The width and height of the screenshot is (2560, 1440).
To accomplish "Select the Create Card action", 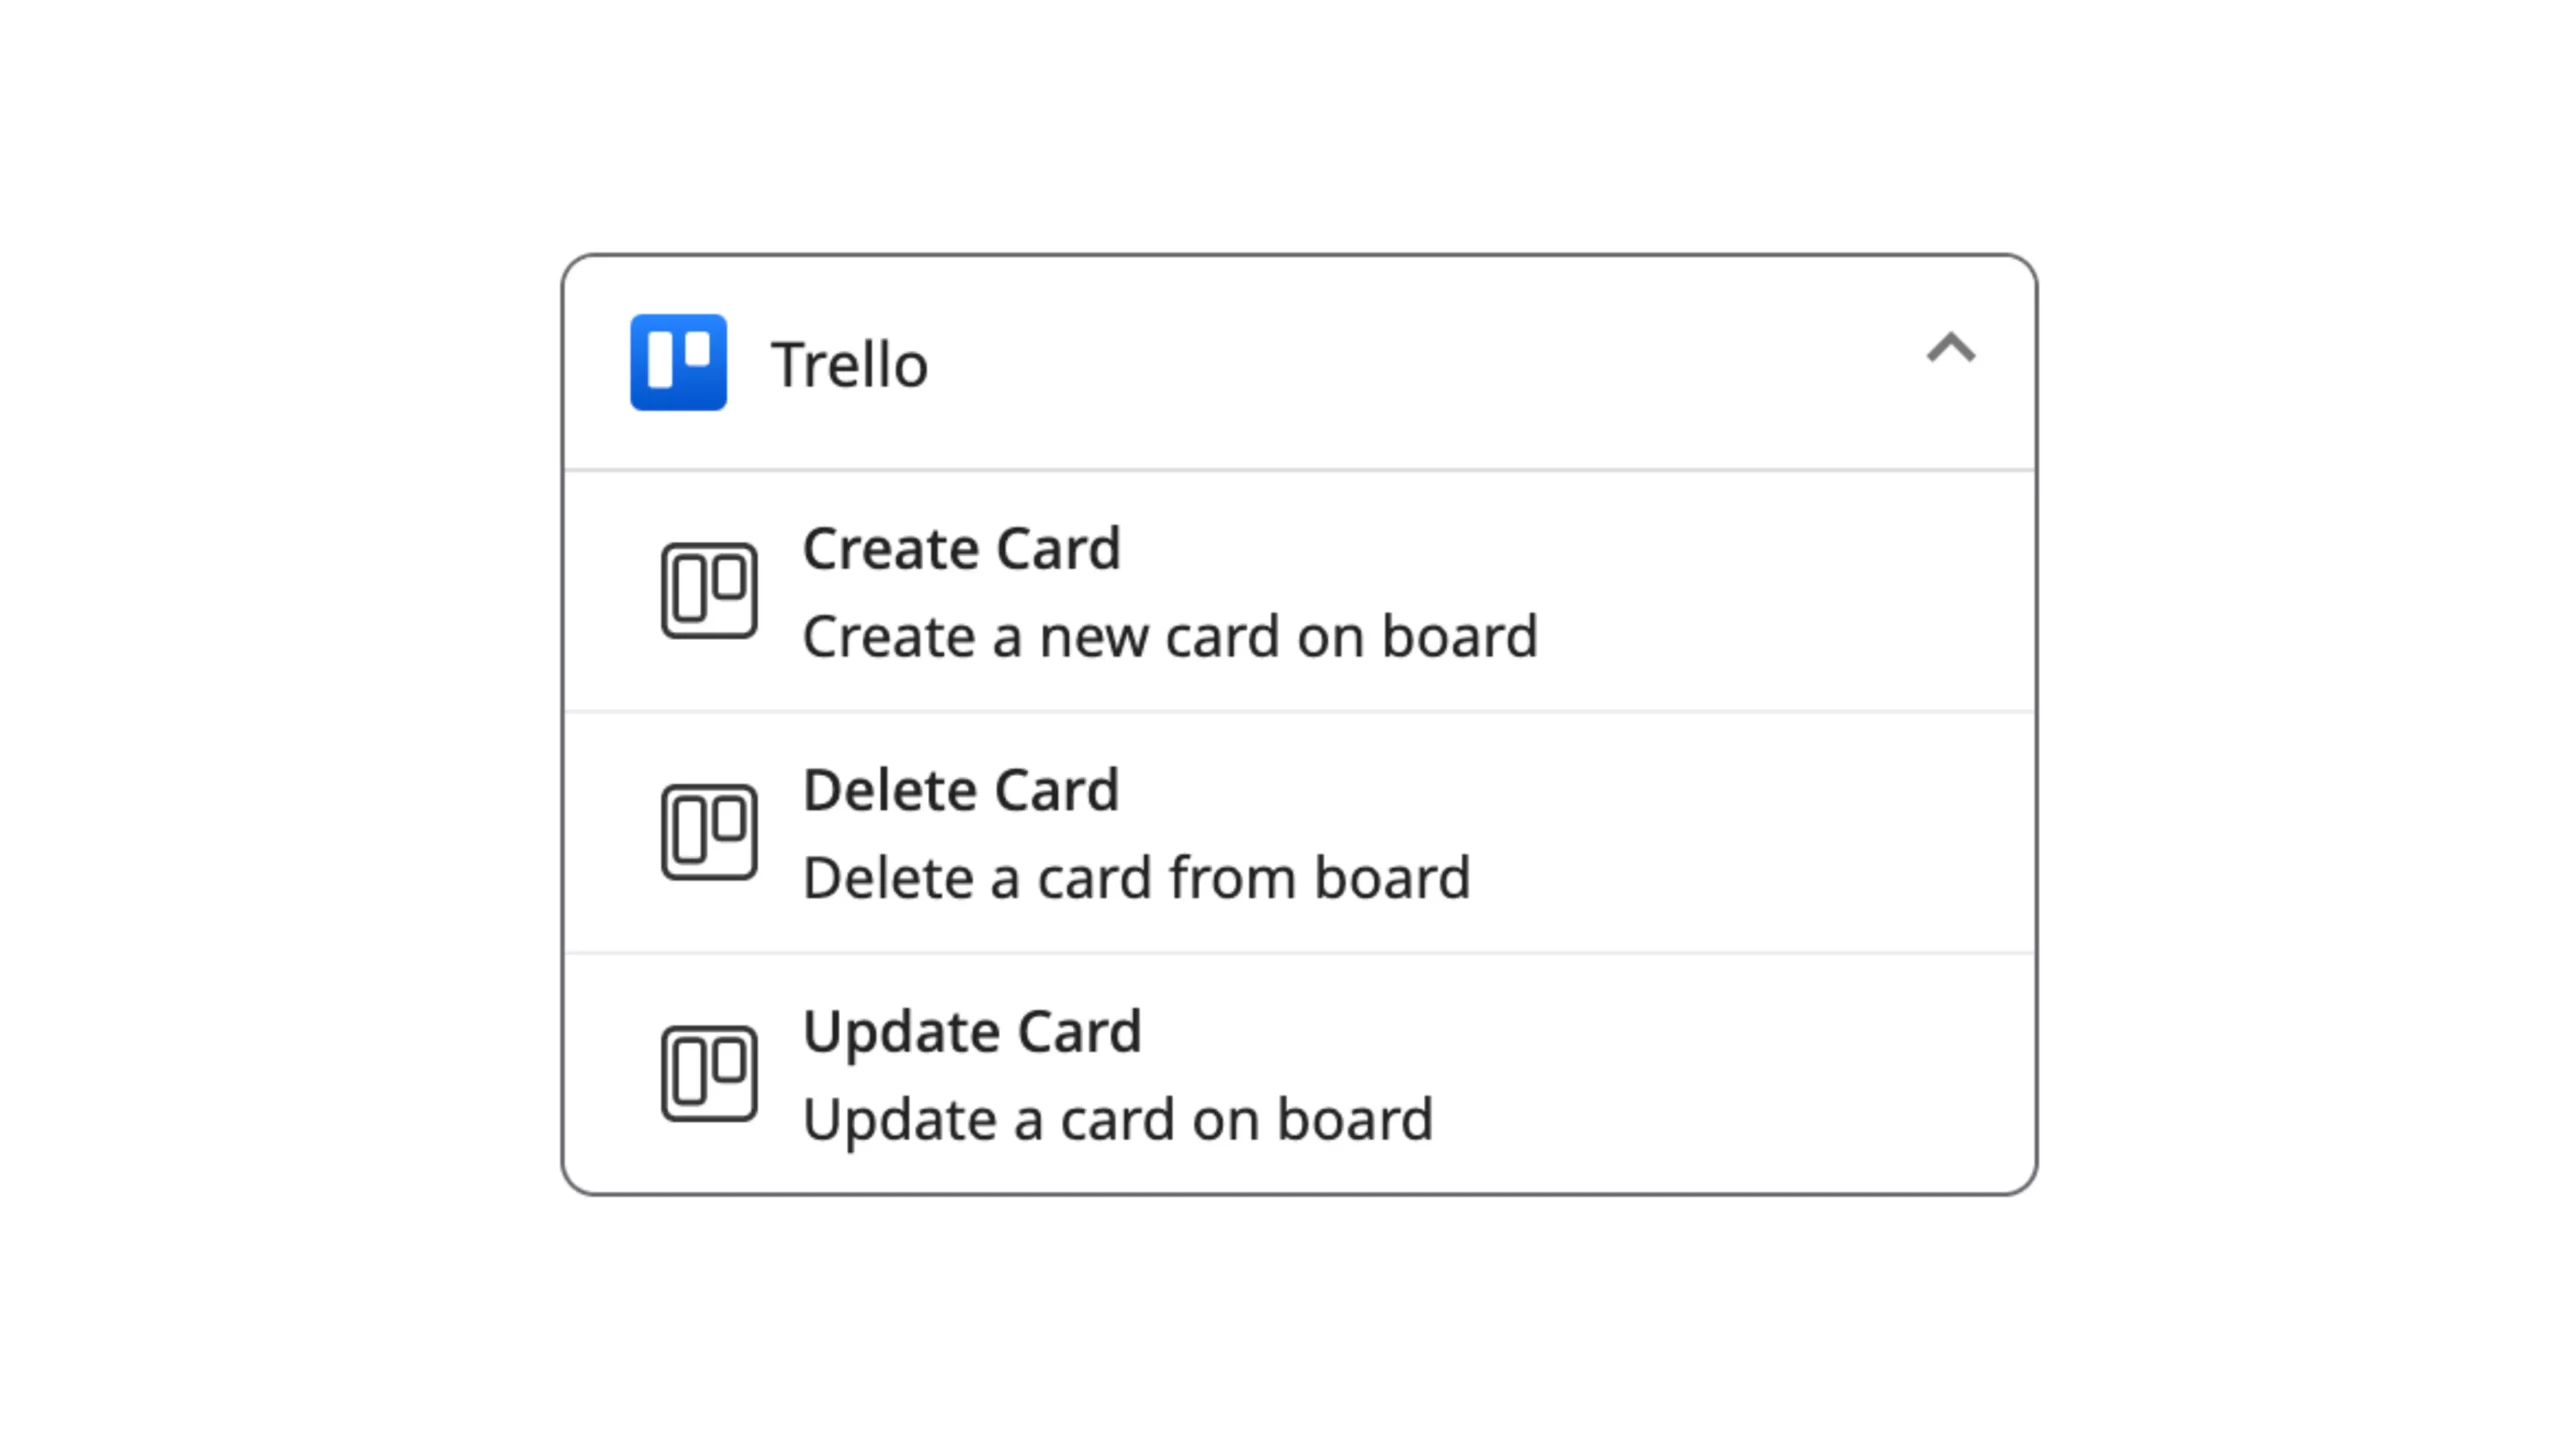I will tap(1299, 591).
